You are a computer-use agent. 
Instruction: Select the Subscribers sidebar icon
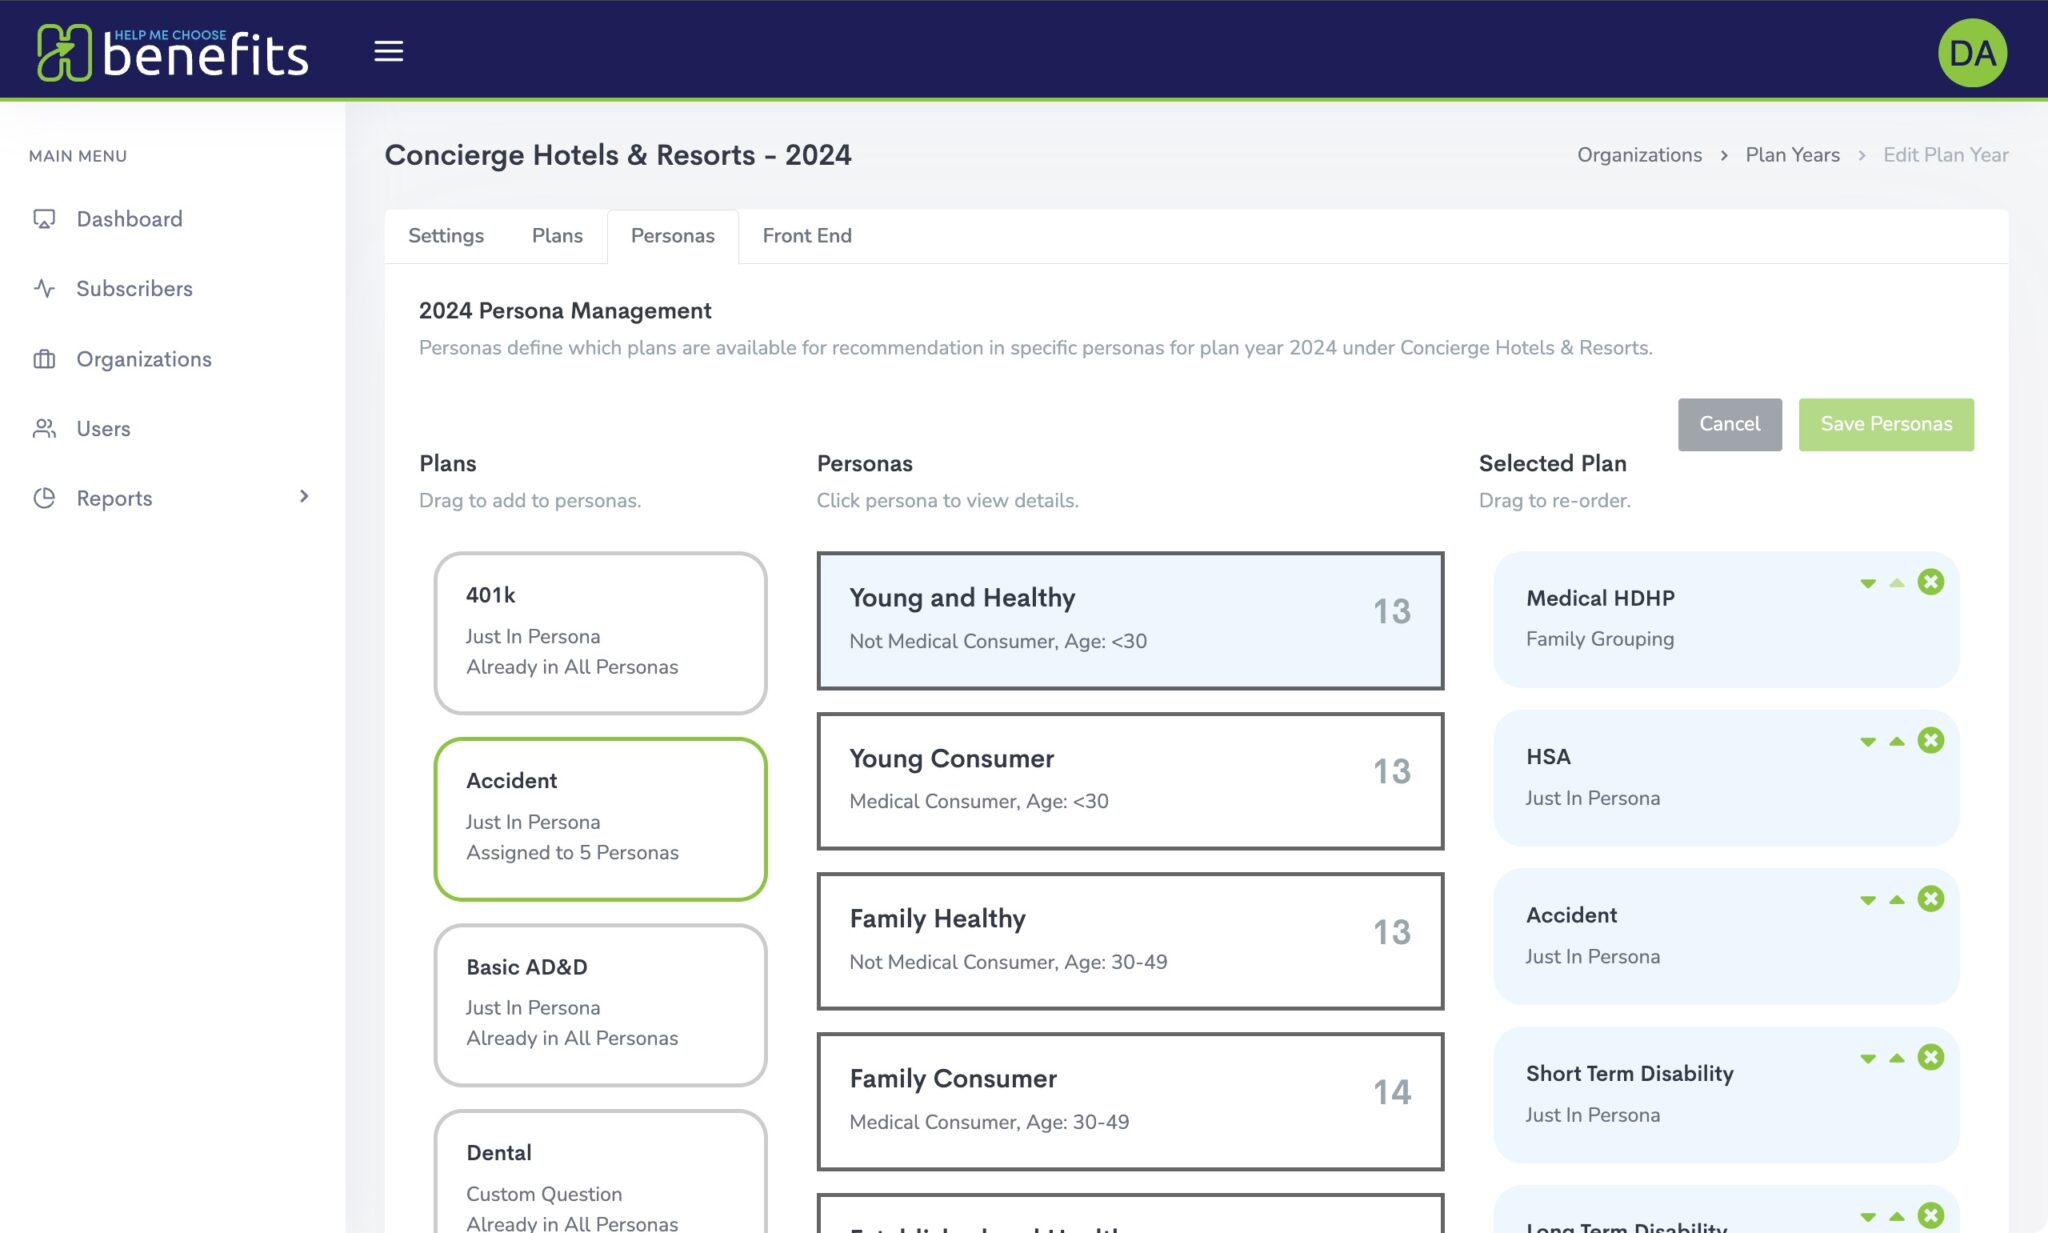click(x=44, y=288)
